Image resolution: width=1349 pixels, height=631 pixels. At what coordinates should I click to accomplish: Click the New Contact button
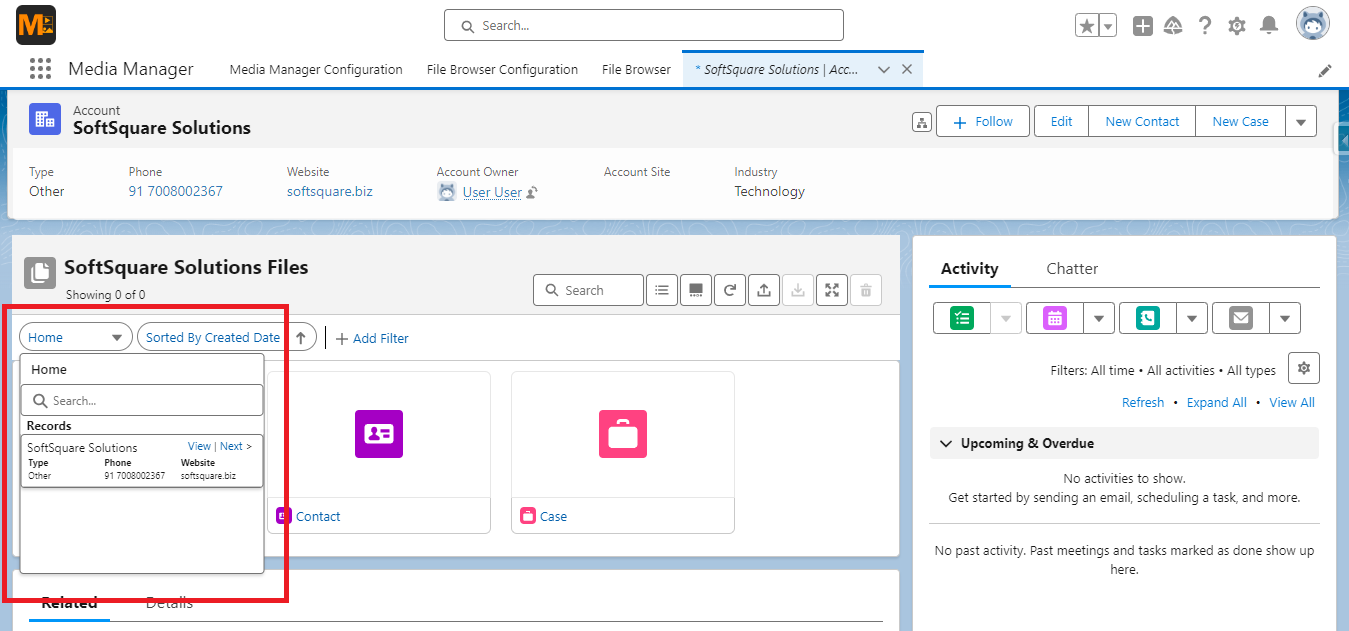coord(1142,122)
